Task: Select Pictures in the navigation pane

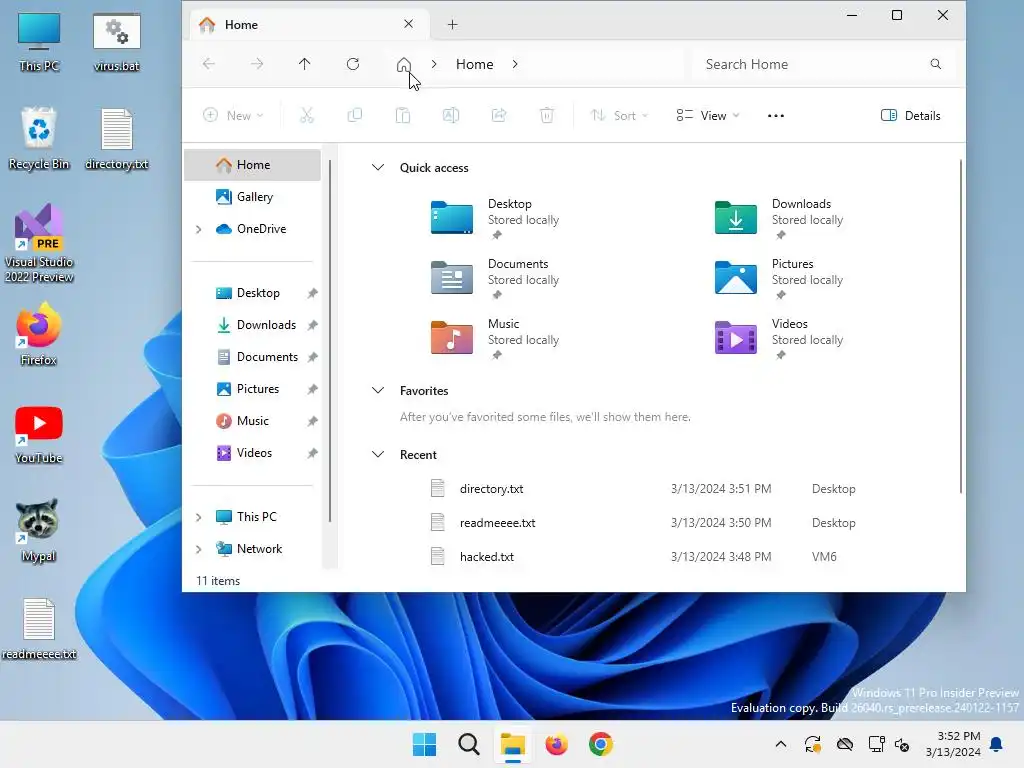Action: click(x=252, y=389)
